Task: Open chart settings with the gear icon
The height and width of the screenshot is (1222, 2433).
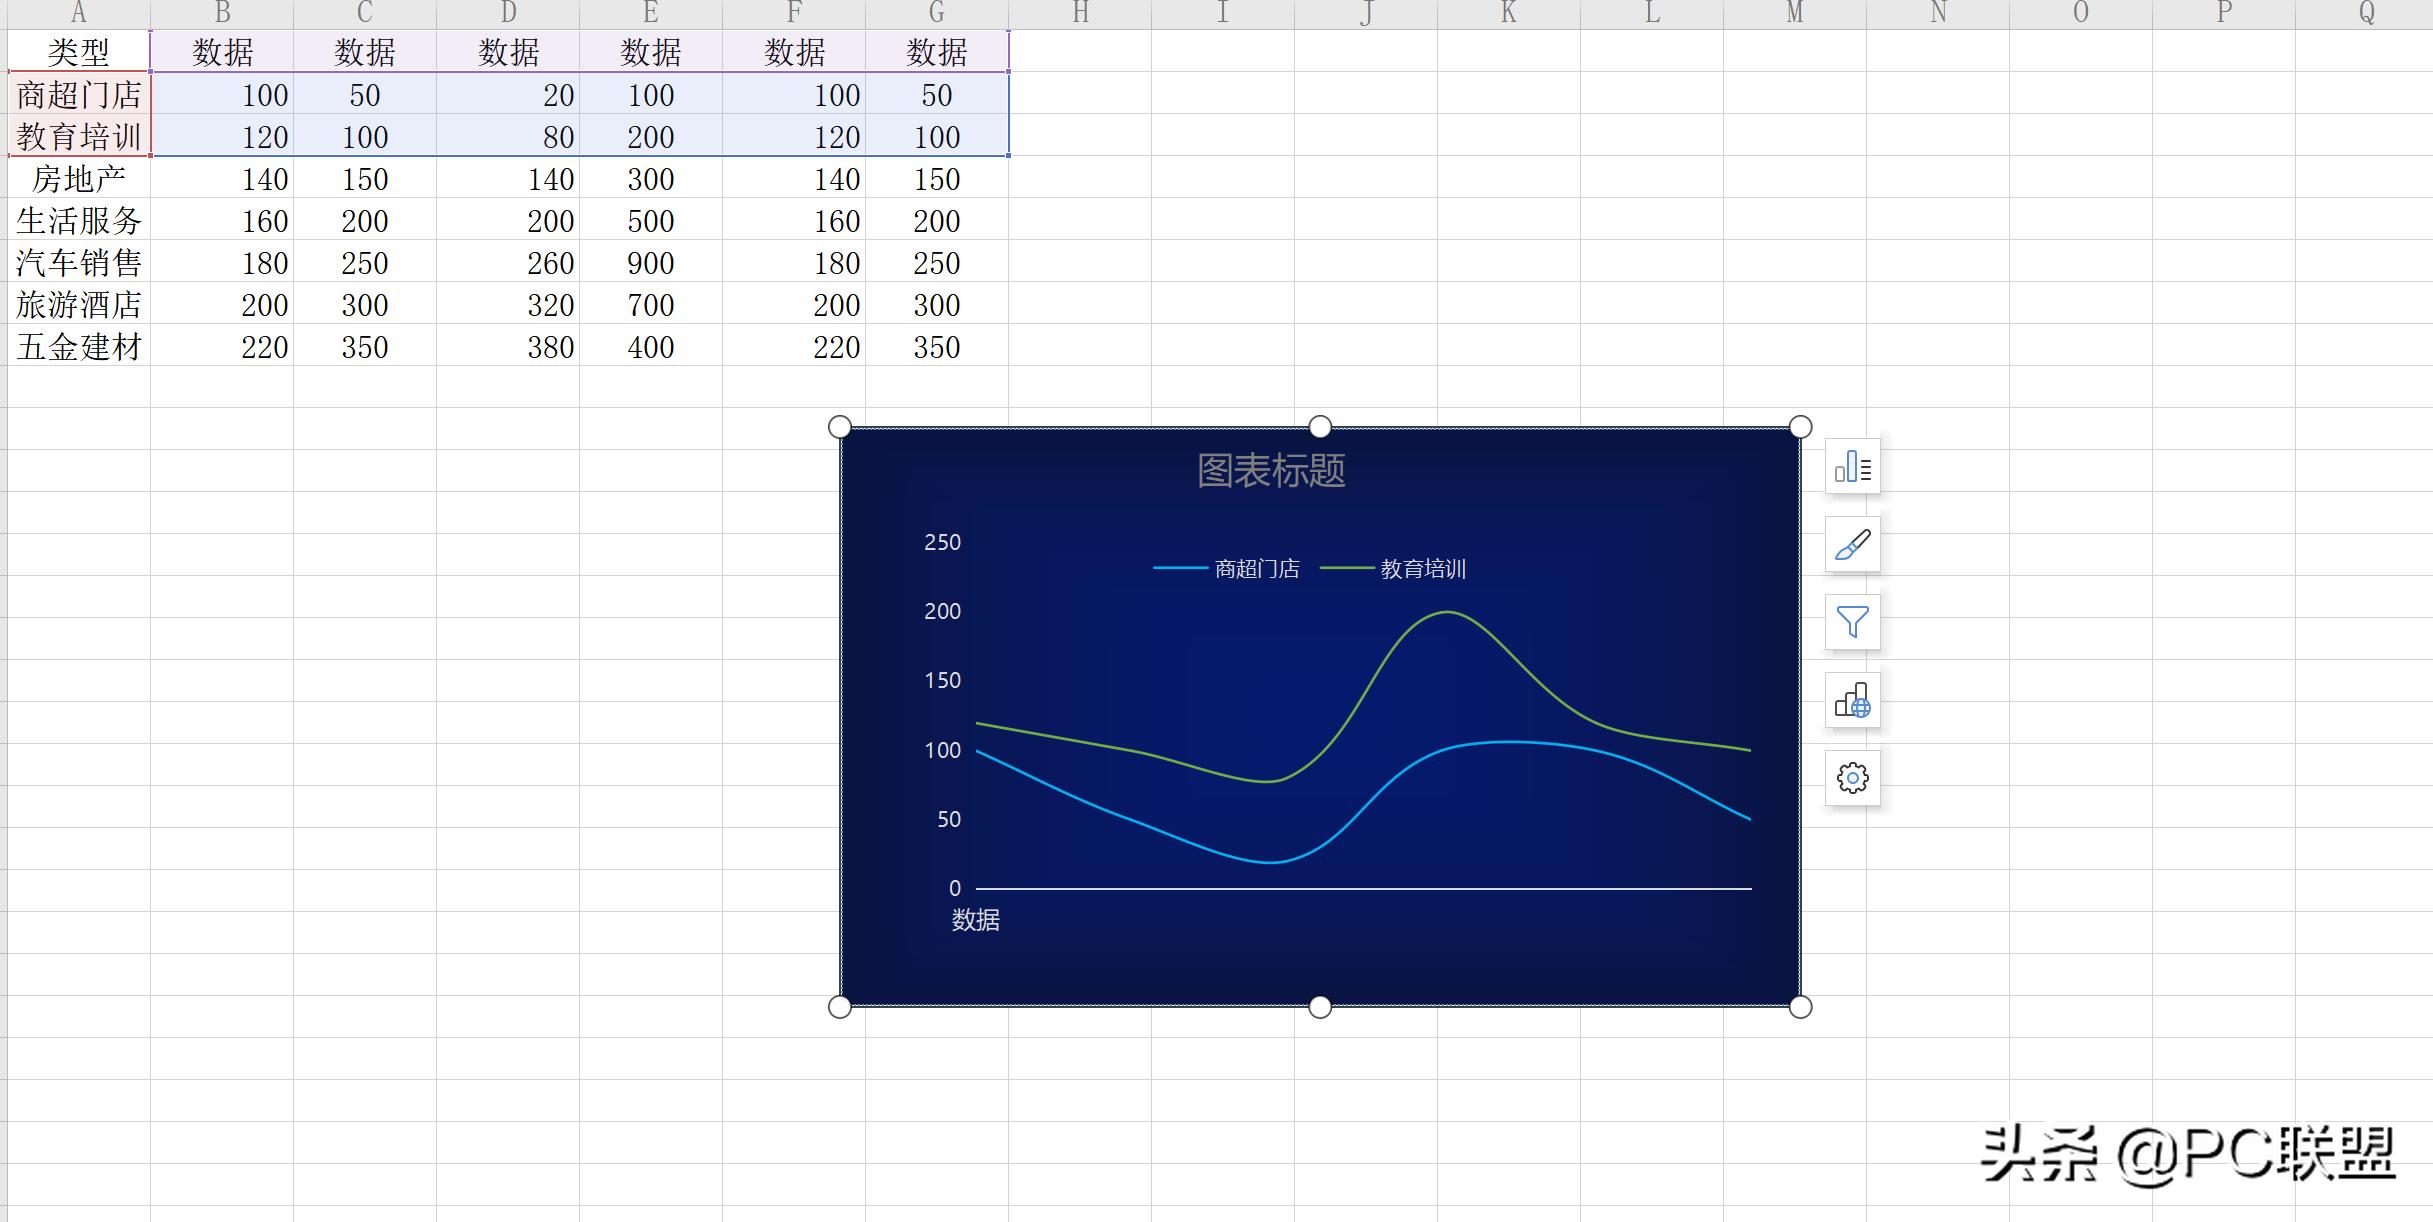Action: pyautogui.click(x=1852, y=777)
